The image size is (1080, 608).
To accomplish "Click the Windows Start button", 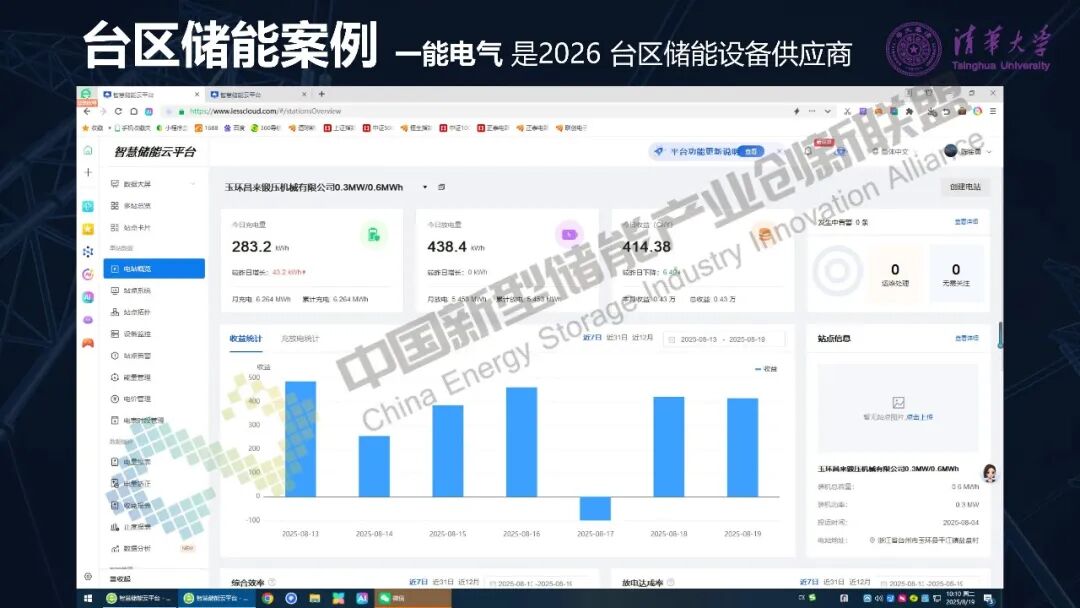I will tap(88, 598).
